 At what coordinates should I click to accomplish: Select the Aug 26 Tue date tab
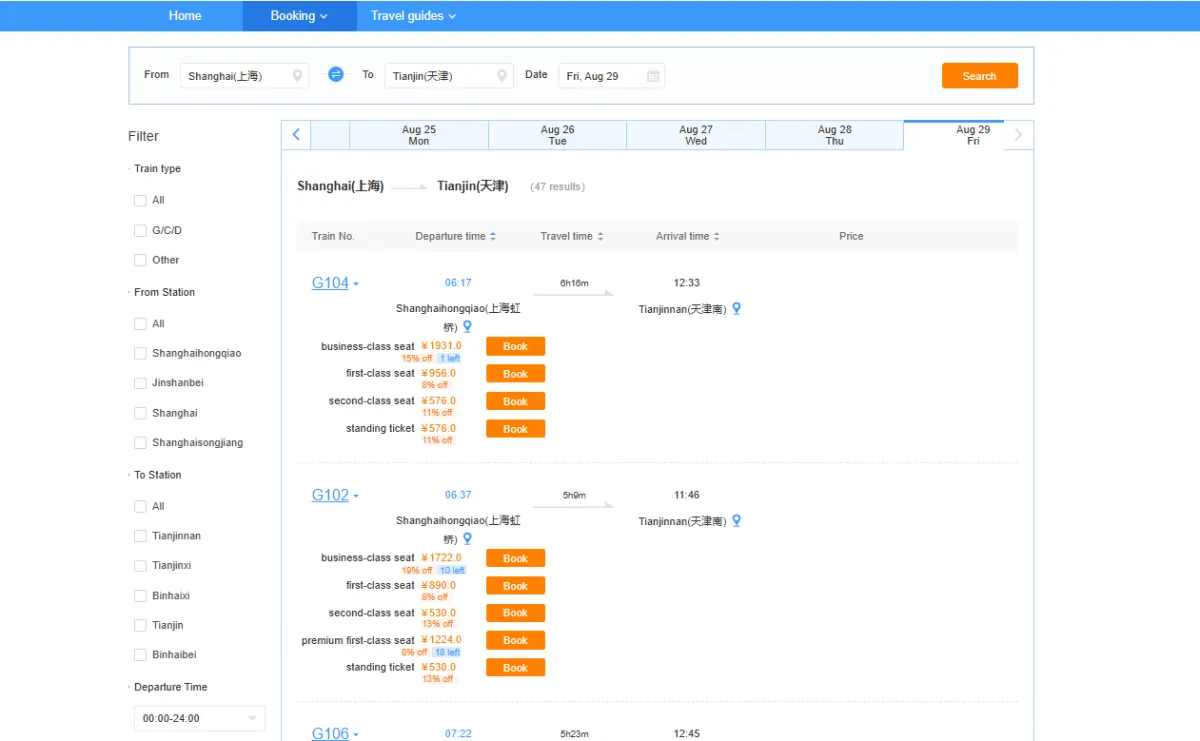click(557, 135)
